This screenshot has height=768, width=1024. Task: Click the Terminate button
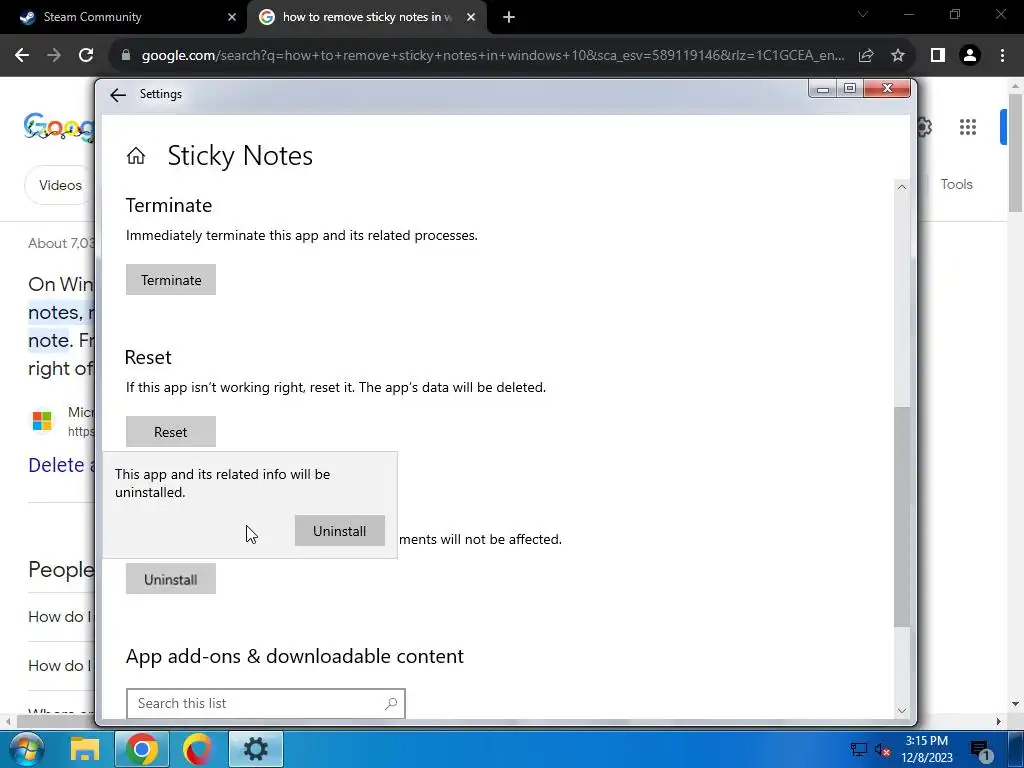pos(170,280)
